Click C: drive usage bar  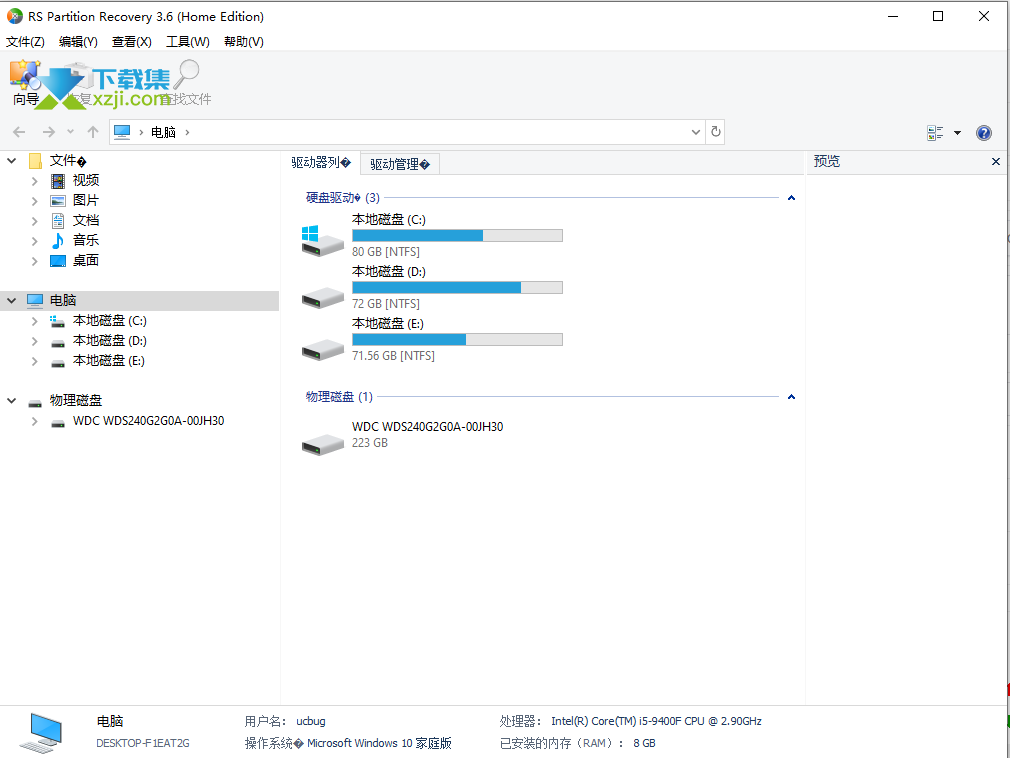coord(457,236)
